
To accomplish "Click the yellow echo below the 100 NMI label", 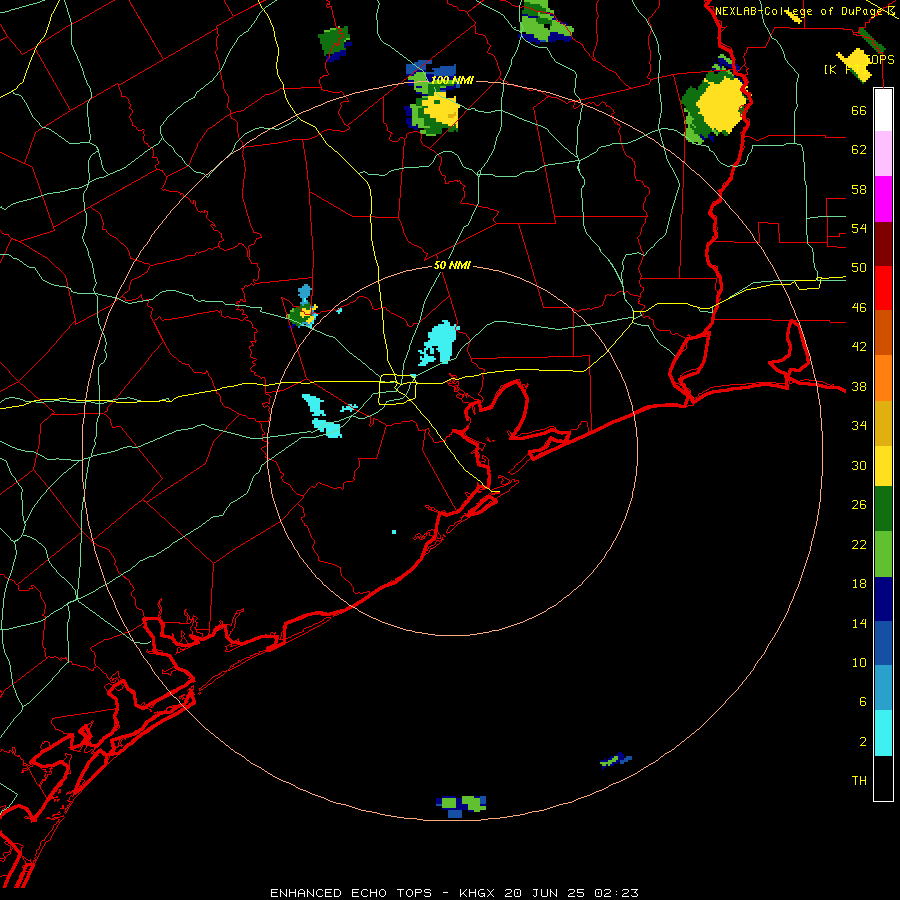I will pyautogui.click(x=440, y=111).
